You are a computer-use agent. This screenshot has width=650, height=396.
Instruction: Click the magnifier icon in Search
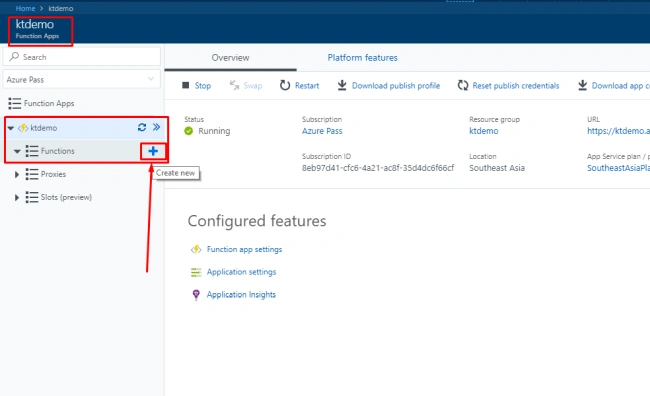coord(14,56)
